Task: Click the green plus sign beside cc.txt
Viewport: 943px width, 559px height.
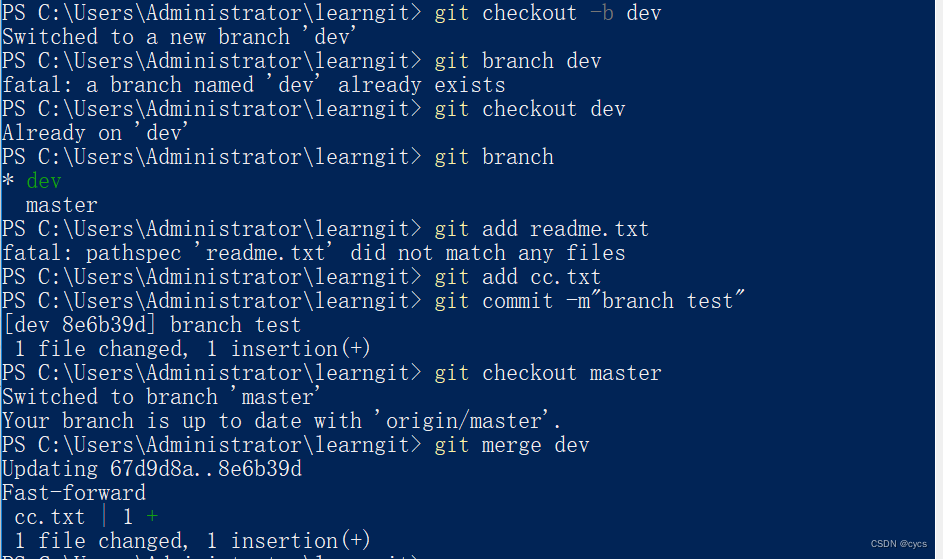Action: tap(152, 517)
